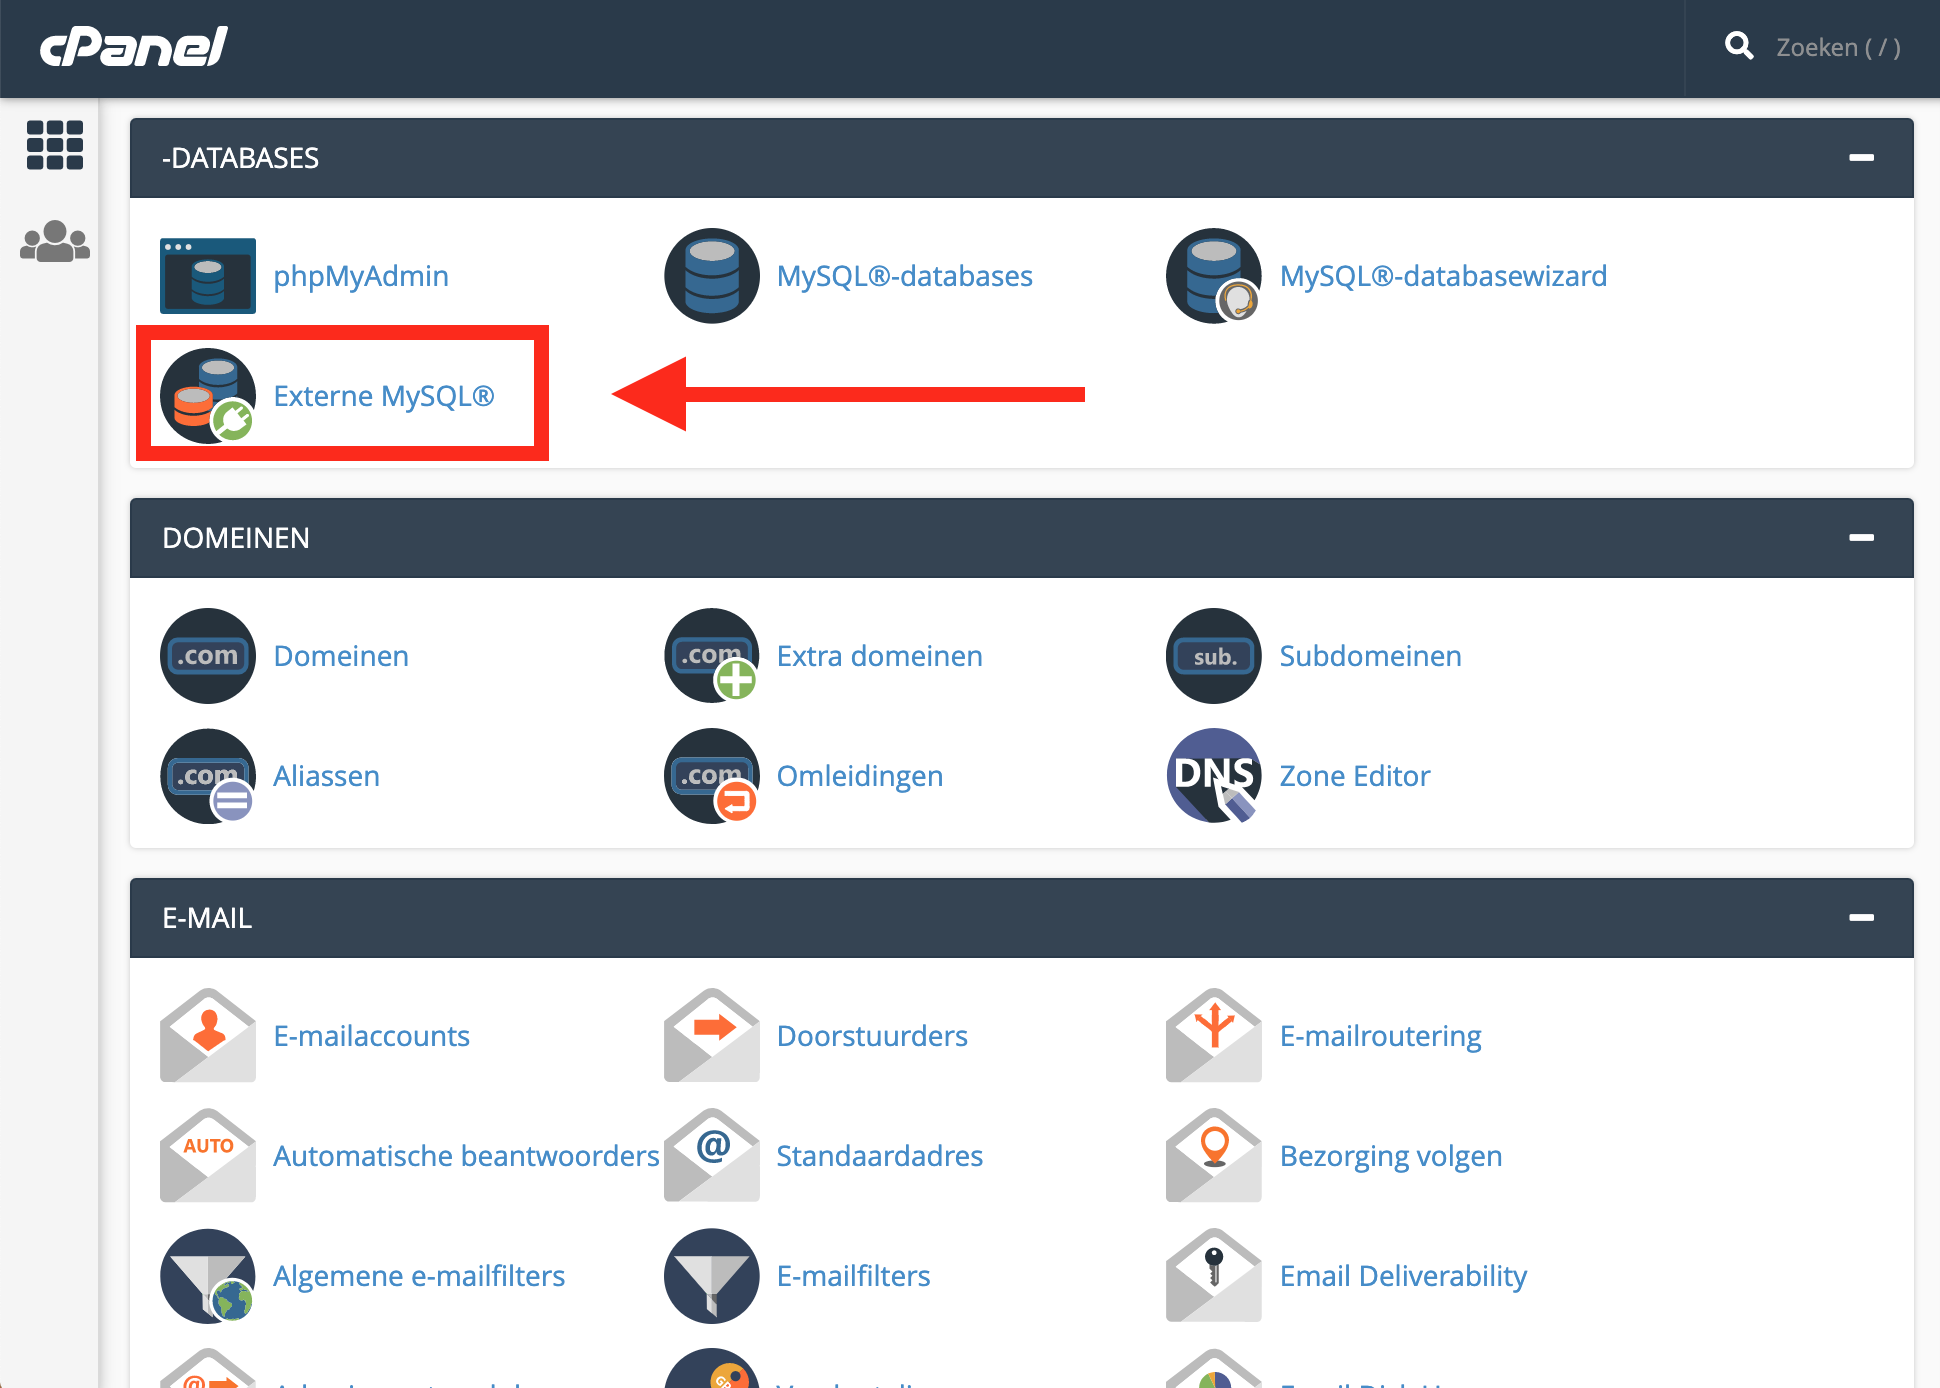Open the E-mailroutering link
This screenshot has height=1388, width=1940.
tap(1381, 1036)
